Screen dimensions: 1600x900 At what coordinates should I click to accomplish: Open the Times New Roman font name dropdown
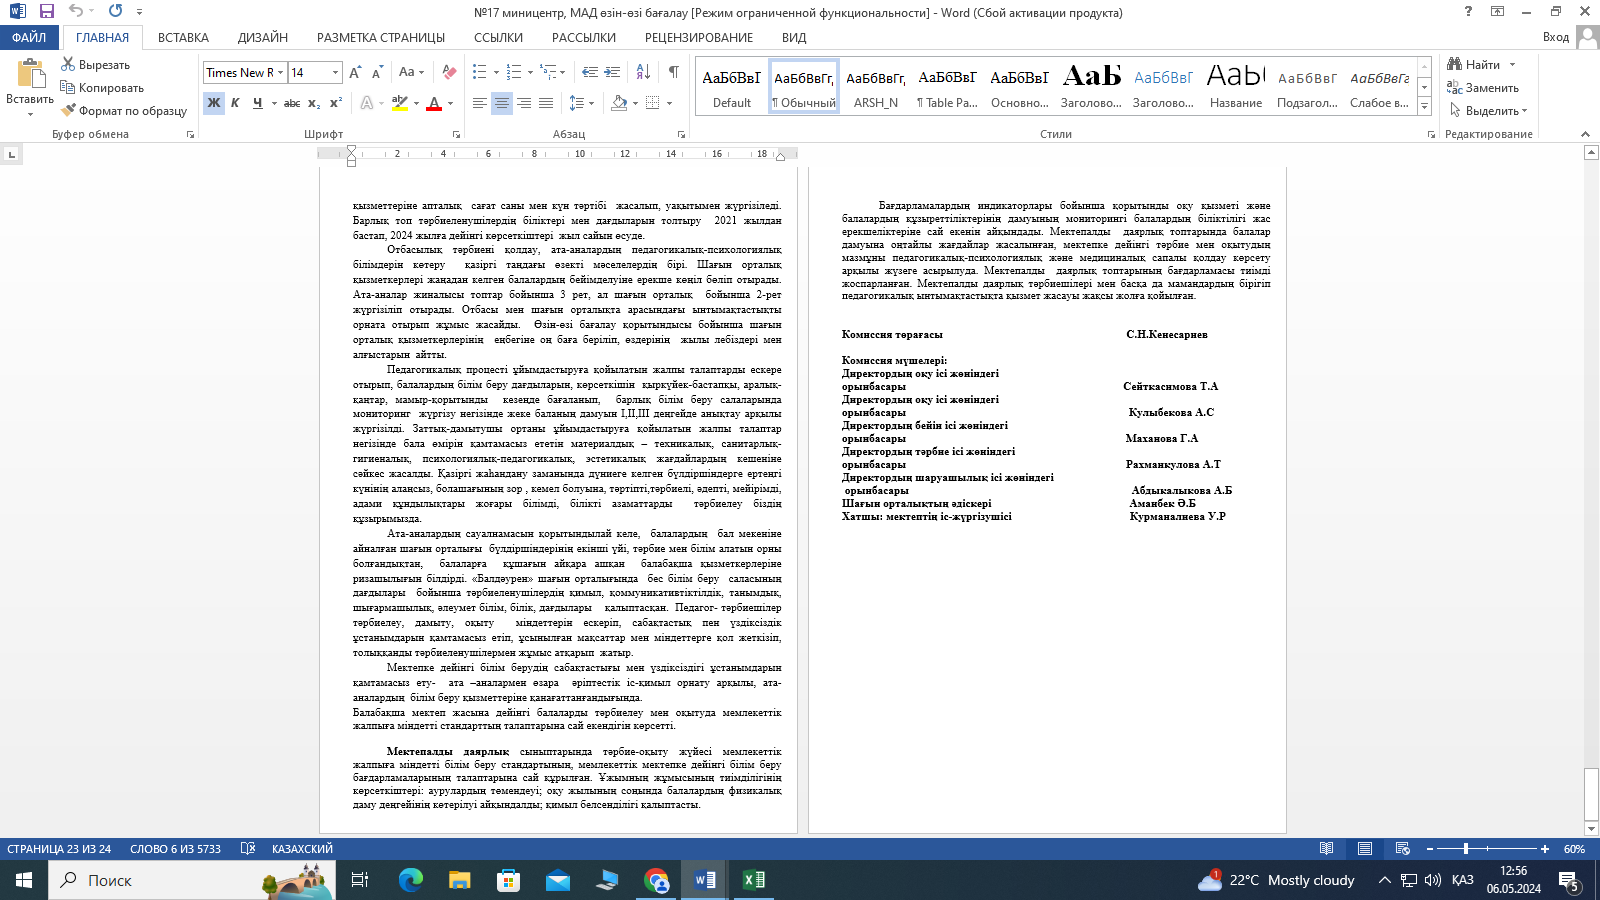click(281, 72)
